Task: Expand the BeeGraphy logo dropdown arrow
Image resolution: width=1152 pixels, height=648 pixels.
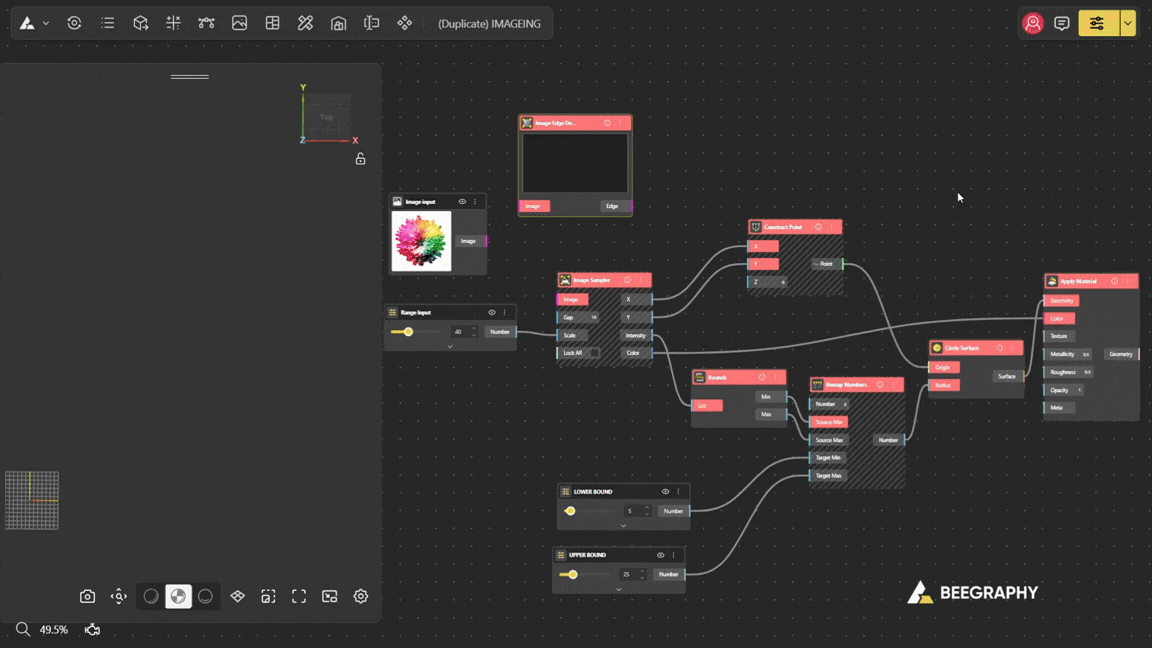Action: pyautogui.click(x=46, y=24)
